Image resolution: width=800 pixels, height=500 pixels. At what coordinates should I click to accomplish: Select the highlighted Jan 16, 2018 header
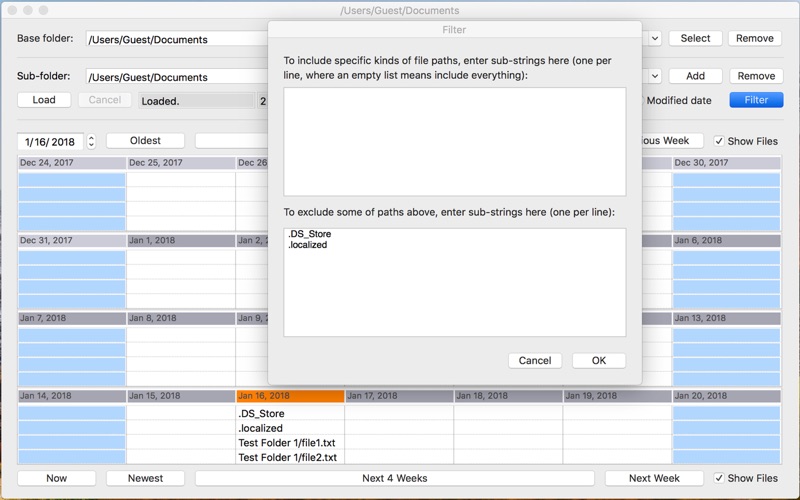coord(290,396)
